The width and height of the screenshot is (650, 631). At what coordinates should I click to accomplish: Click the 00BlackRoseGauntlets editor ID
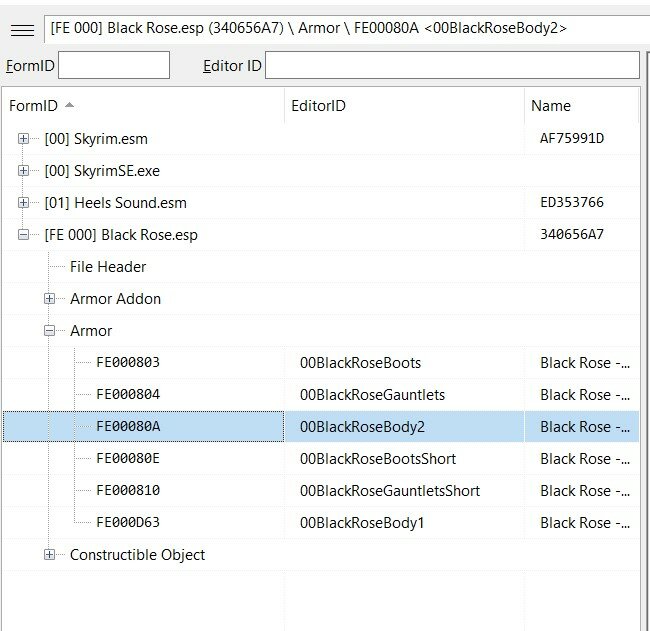[372, 395]
